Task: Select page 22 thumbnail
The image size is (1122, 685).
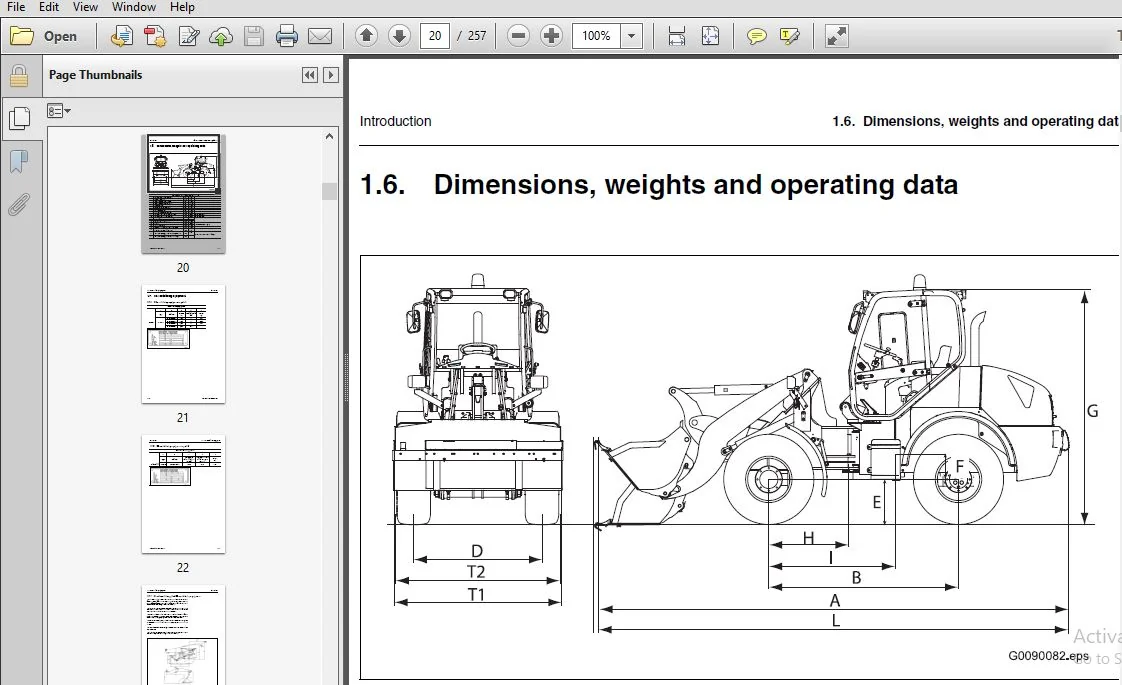Action: tap(183, 494)
